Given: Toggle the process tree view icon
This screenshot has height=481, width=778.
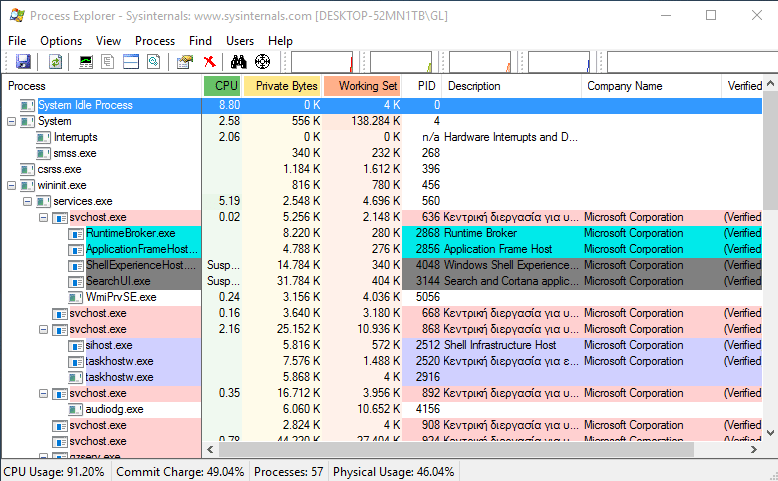Looking at the screenshot, I should click(108, 62).
